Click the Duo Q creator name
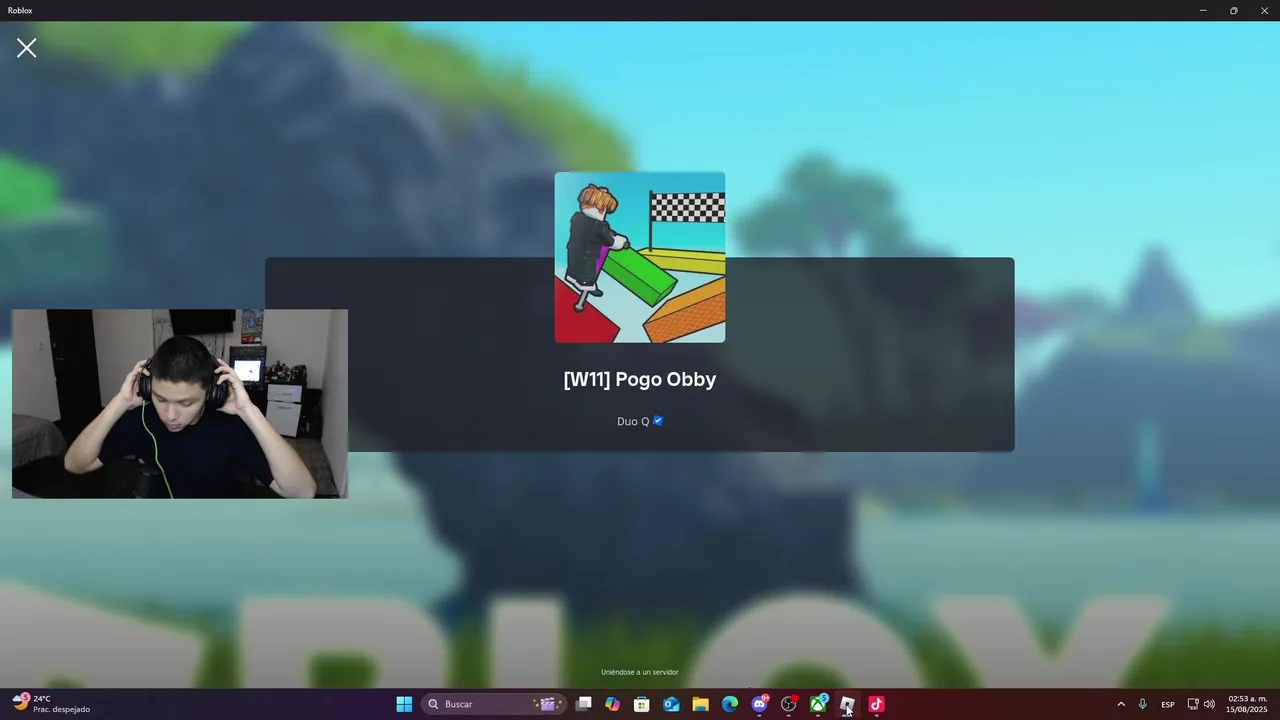Screen dimensions: 1280x720 633,421
